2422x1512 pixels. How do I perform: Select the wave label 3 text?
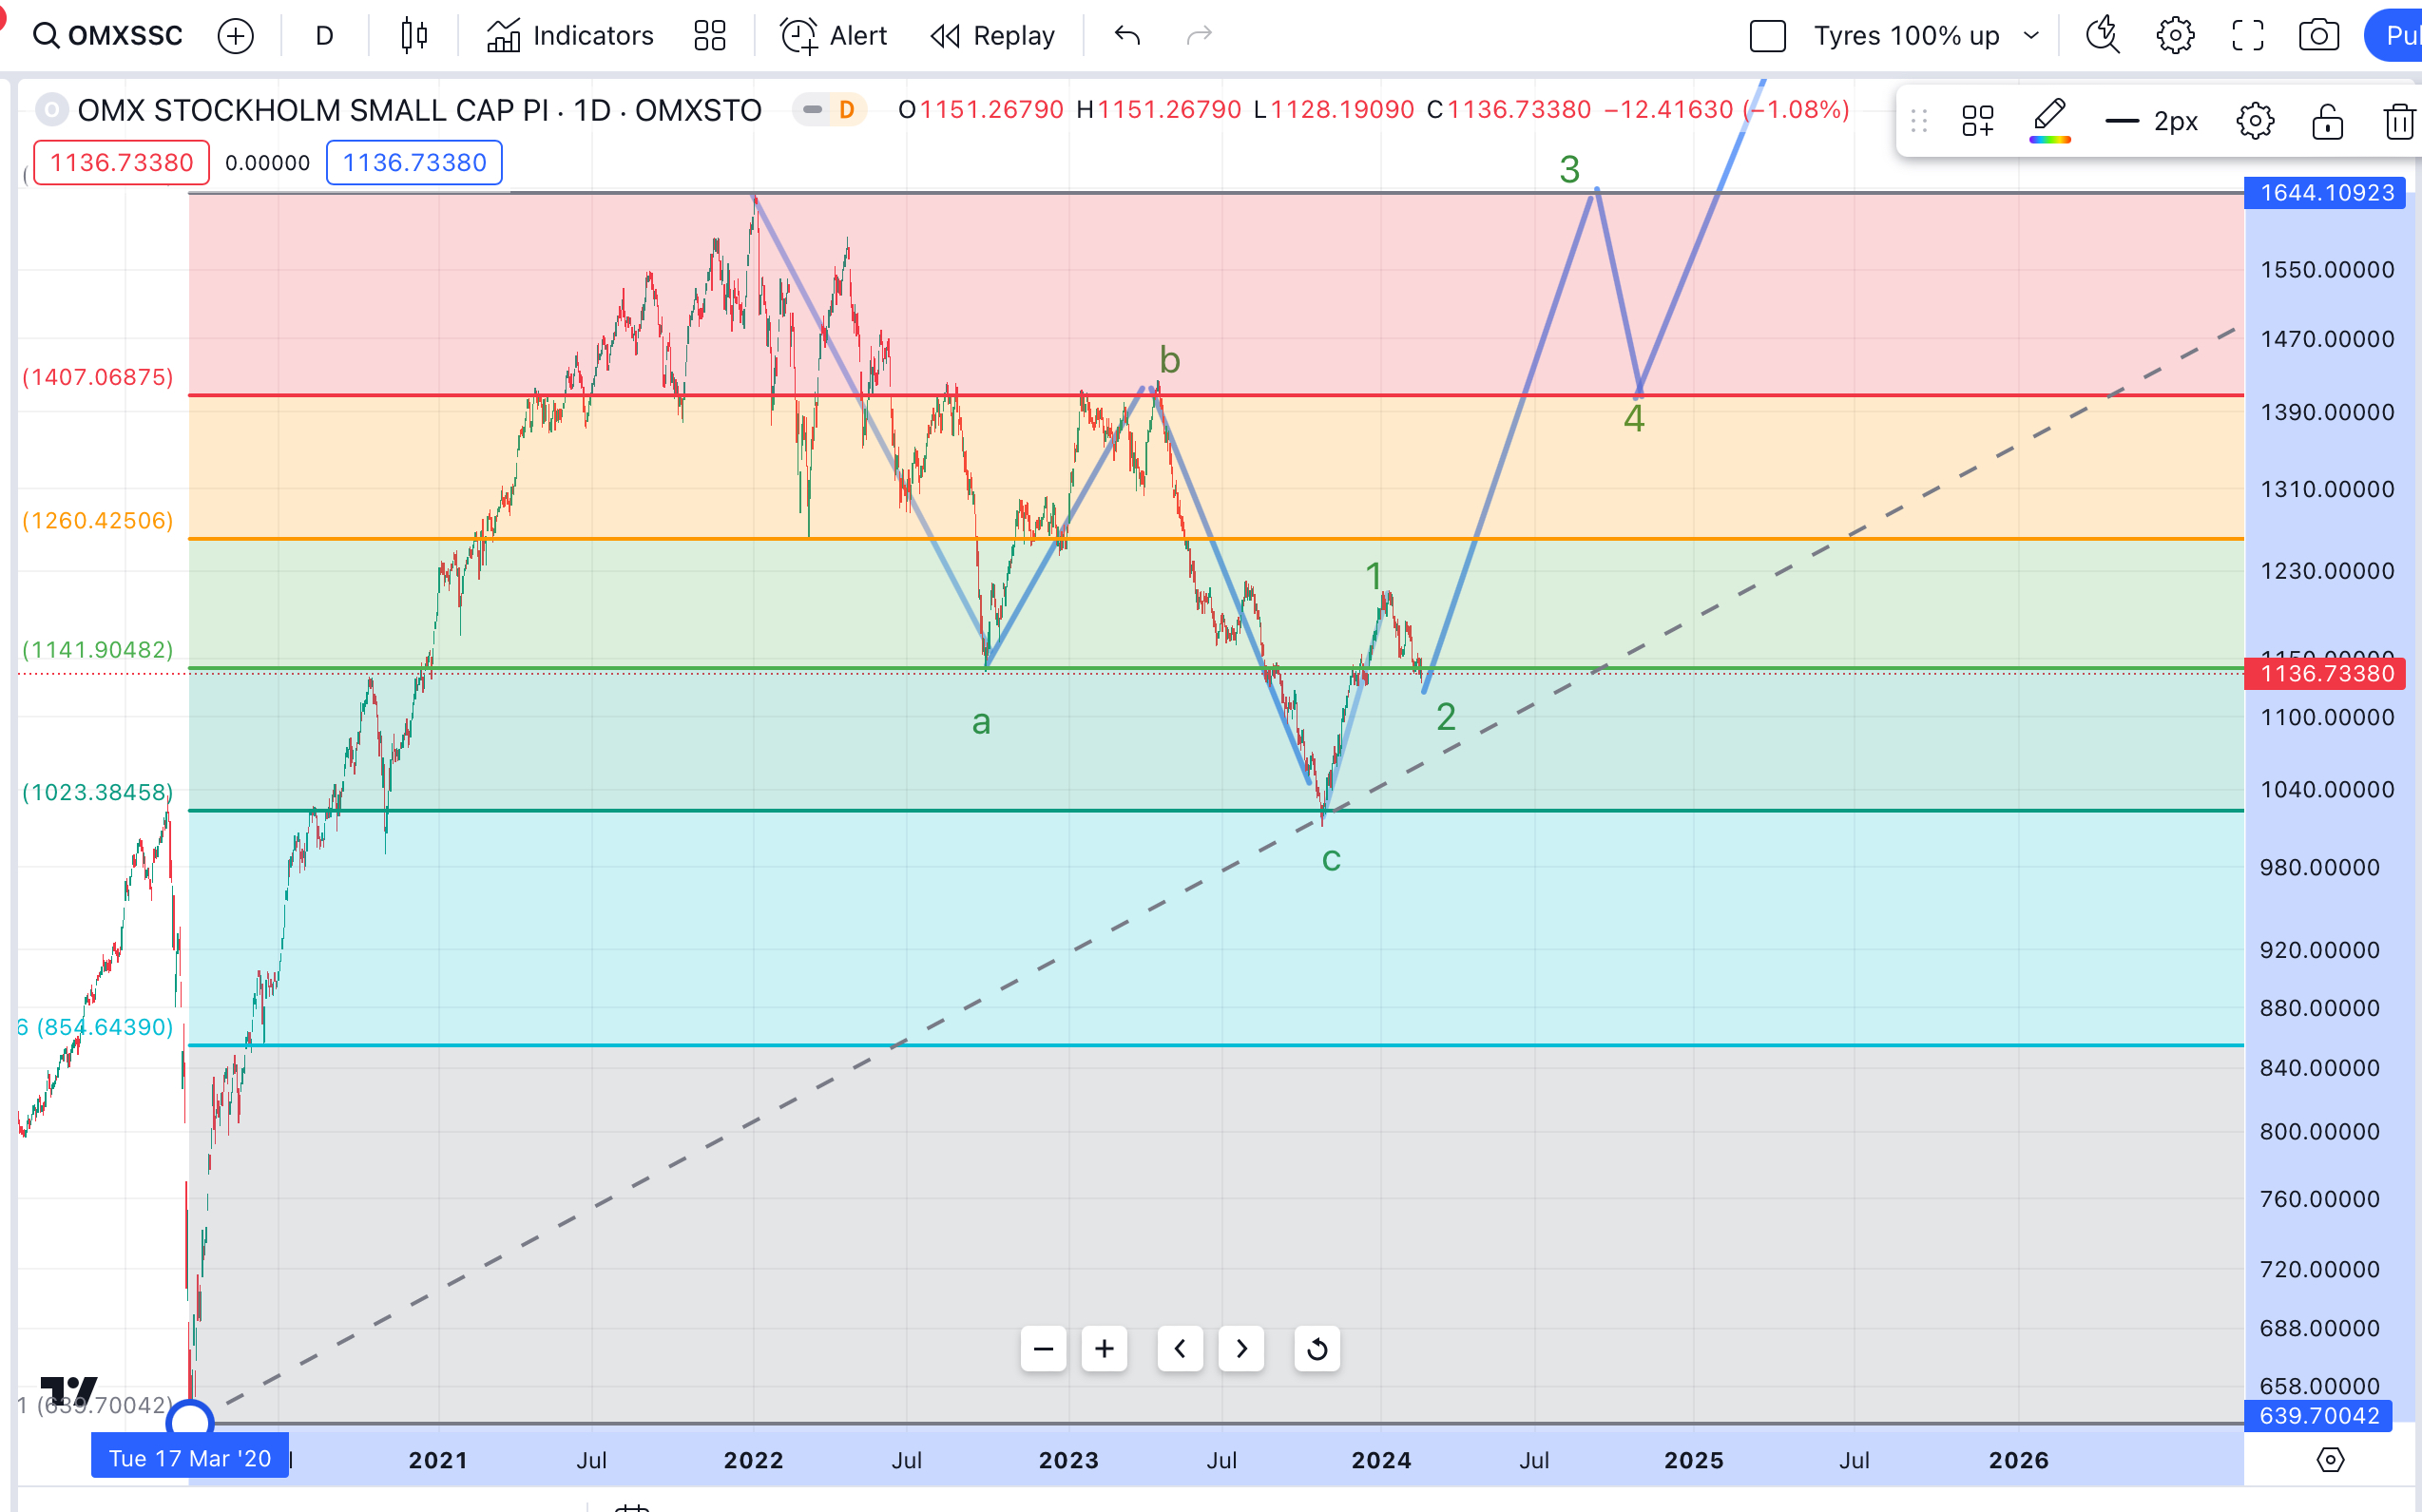click(1570, 170)
